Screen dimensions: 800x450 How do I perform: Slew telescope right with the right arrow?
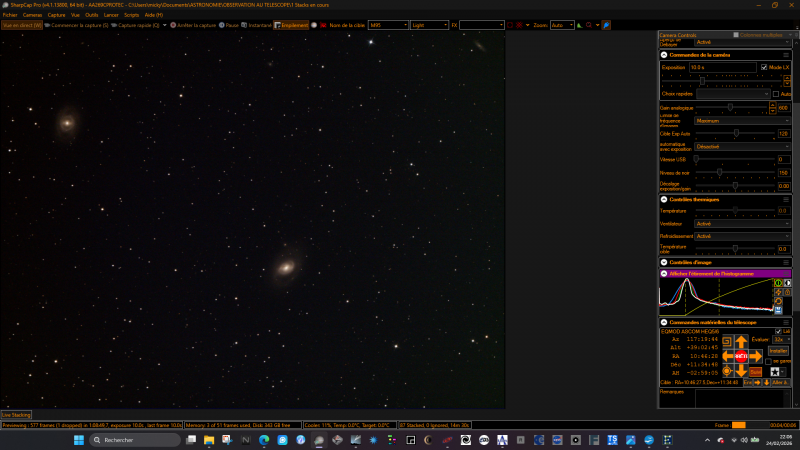[756, 356]
